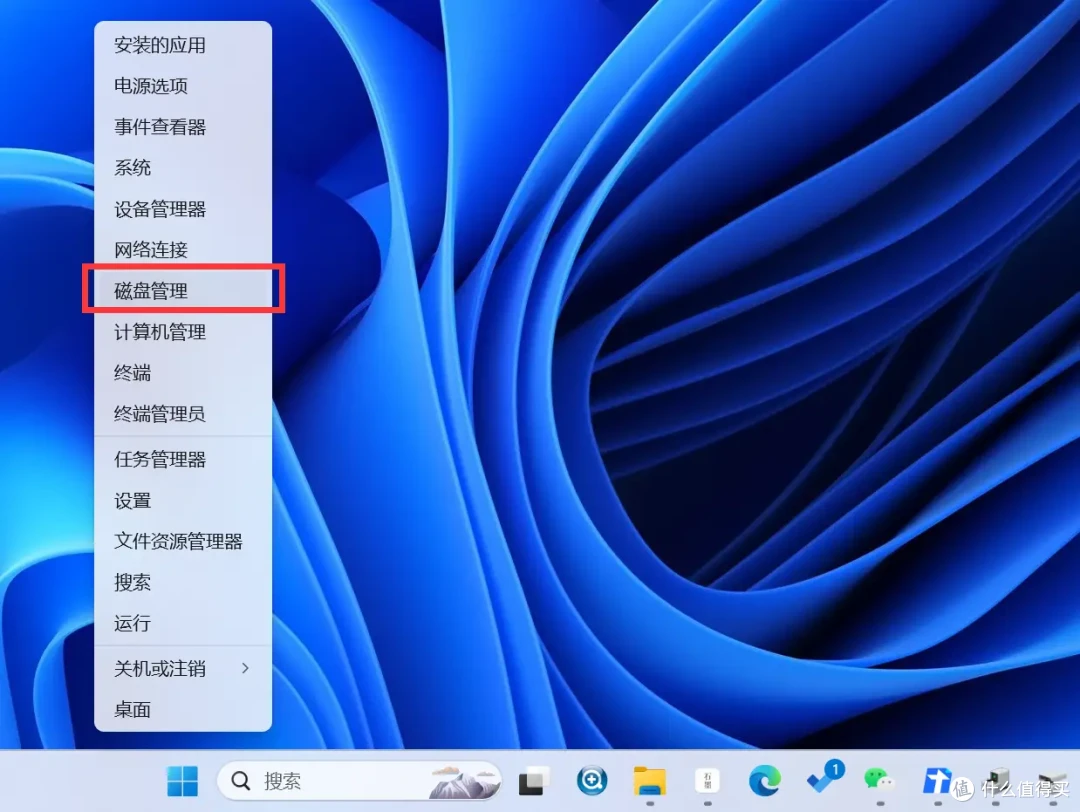Image resolution: width=1080 pixels, height=812 pixels.
Task: Choose 系统 from the menu
Action: click(183, 168)
